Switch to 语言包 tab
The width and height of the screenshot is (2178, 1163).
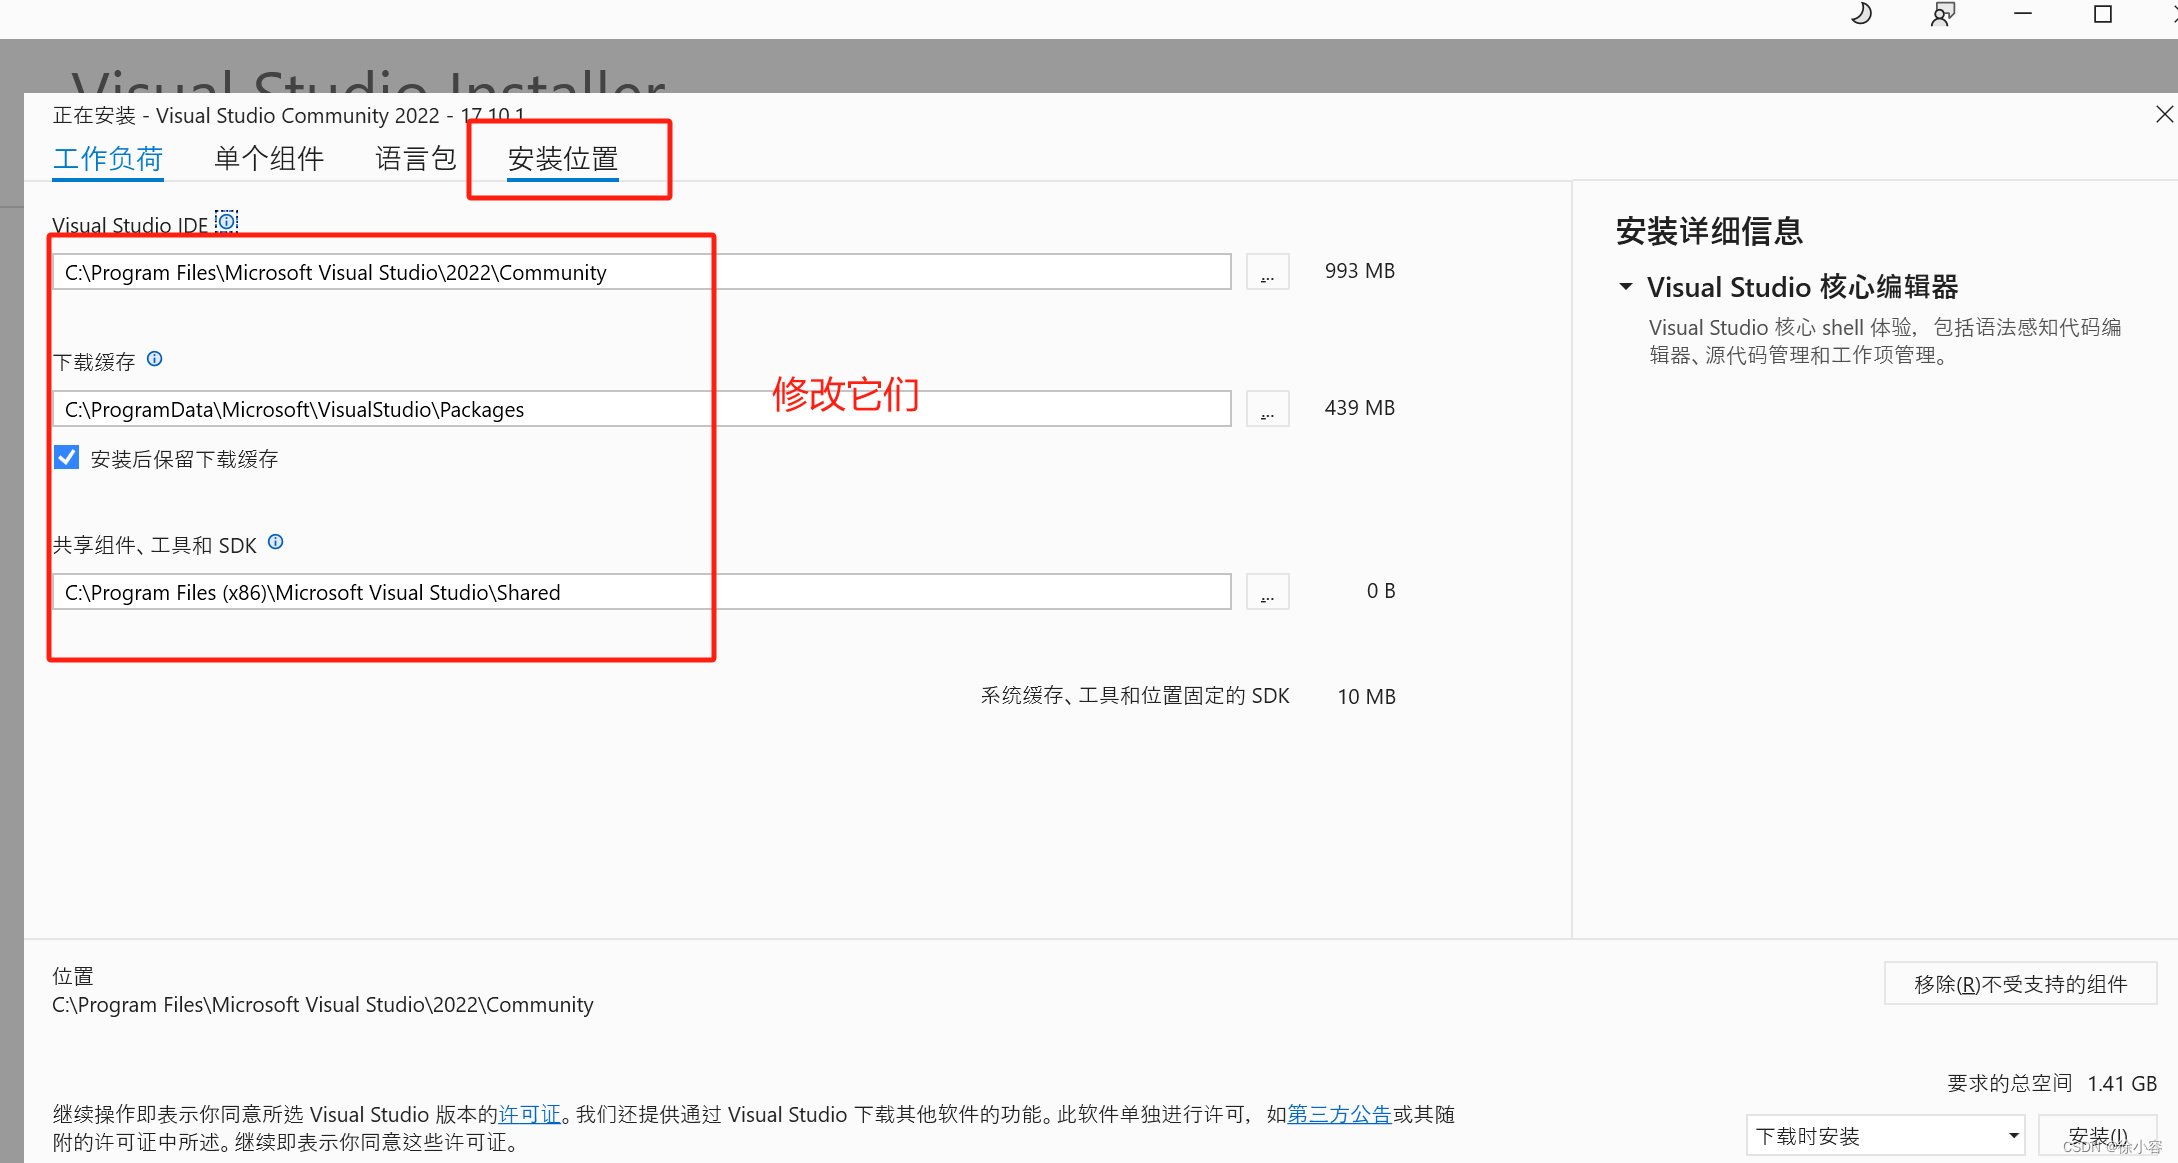(x=416, y=159)
